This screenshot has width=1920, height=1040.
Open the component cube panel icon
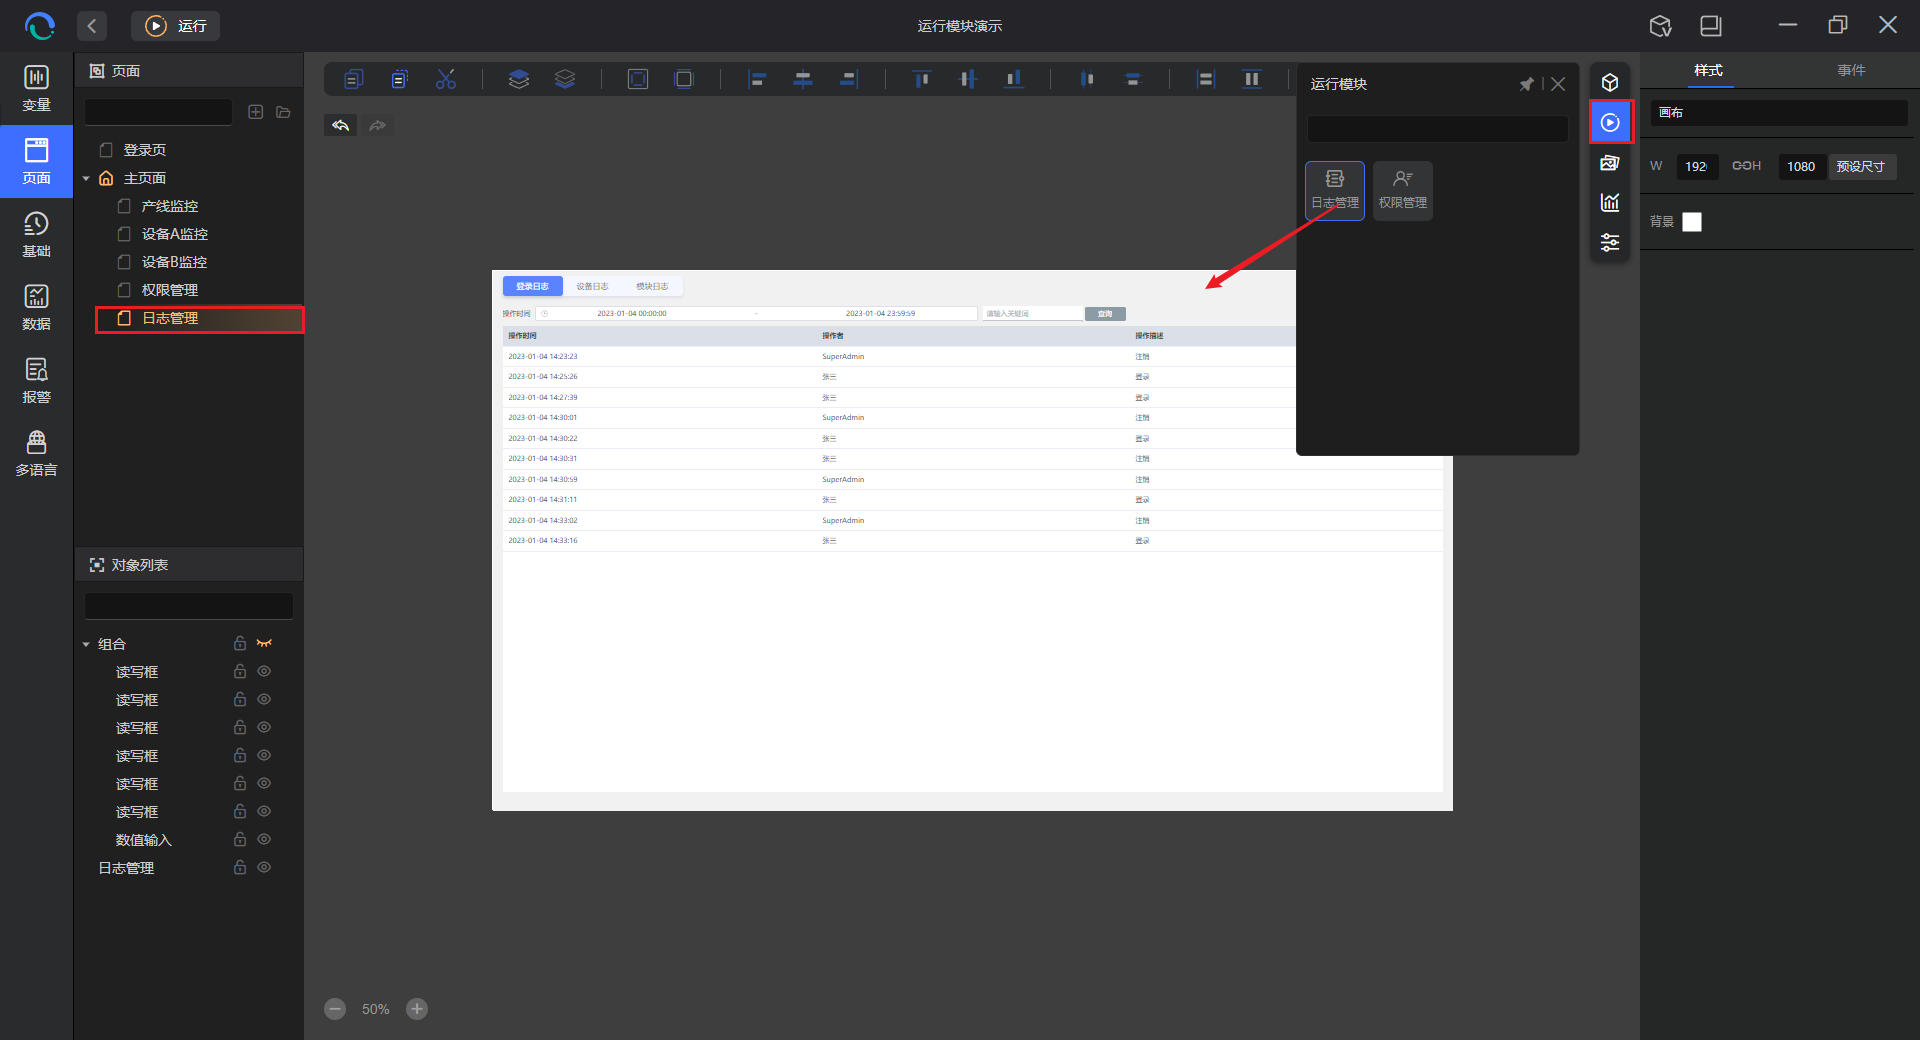[x=1610, y=82]
